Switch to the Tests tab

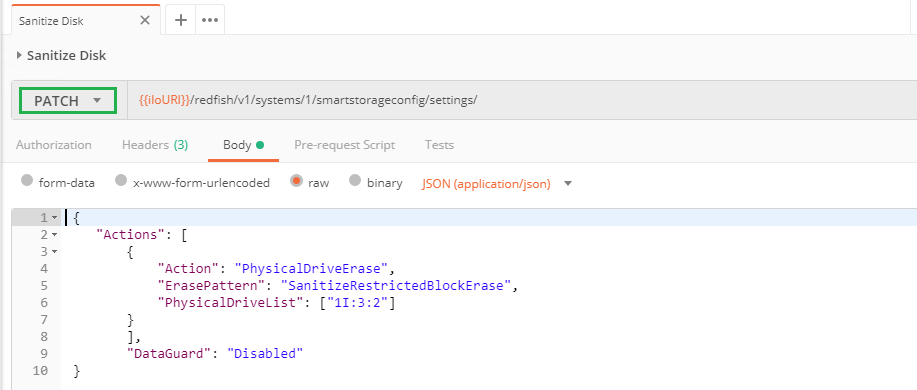[x=439, y=145]
